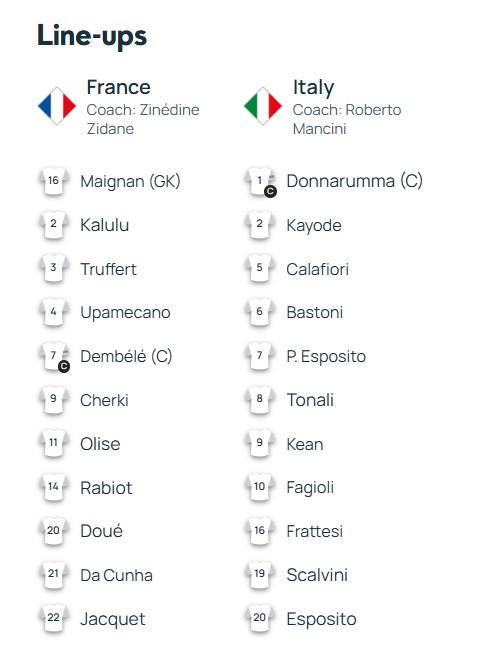Viewport: 488px width, 657px height.
Task: Open player Kalulu's profile
Action: tap(104, 225)
